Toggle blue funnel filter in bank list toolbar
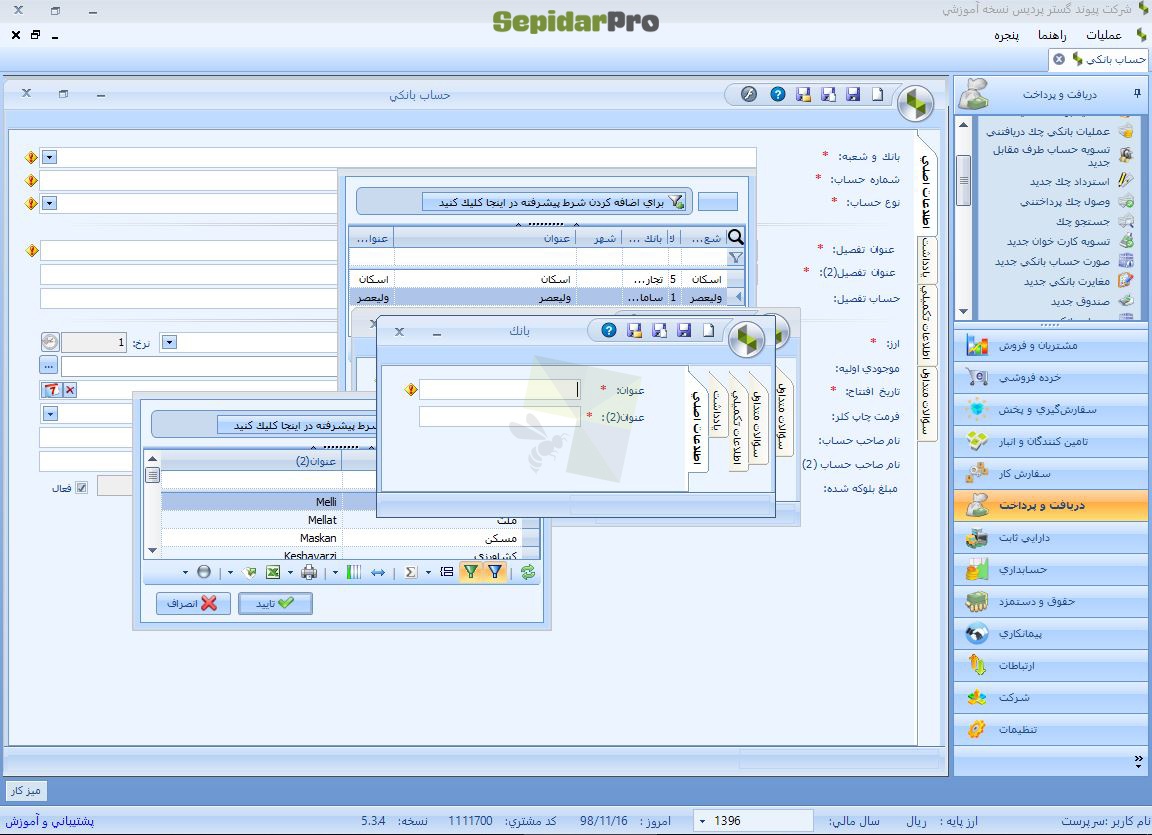The height and width of the screenshot is (835, 1152). point(496,572)
